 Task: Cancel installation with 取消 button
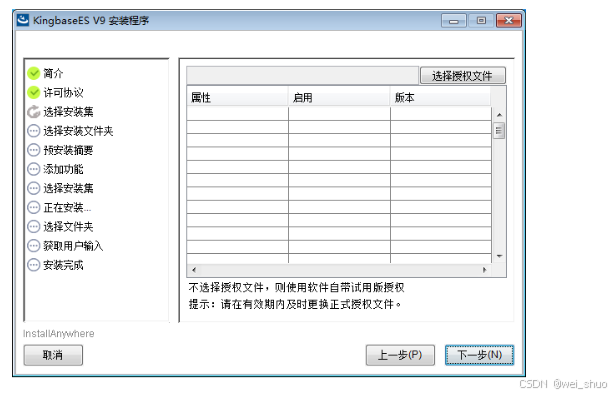pos(53,355)
